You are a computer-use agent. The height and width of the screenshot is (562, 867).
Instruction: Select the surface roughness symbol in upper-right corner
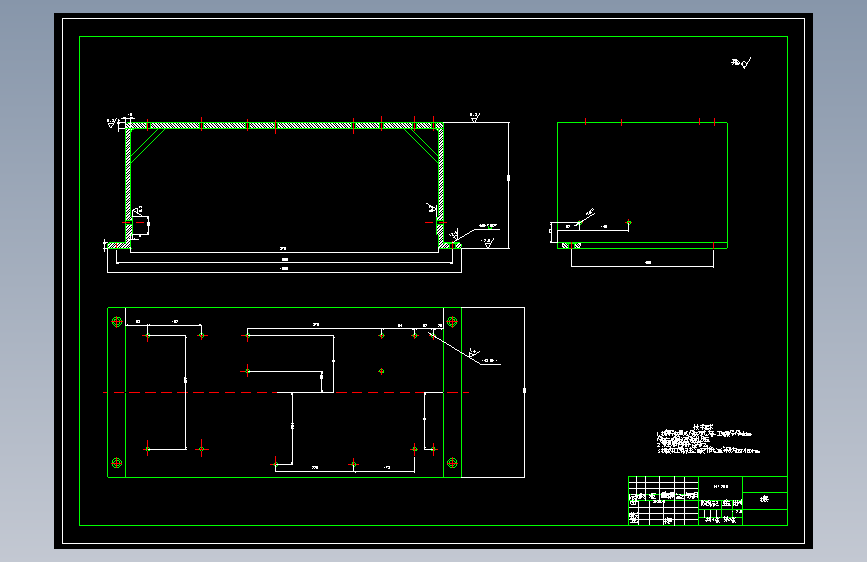[x=741, y=63]
